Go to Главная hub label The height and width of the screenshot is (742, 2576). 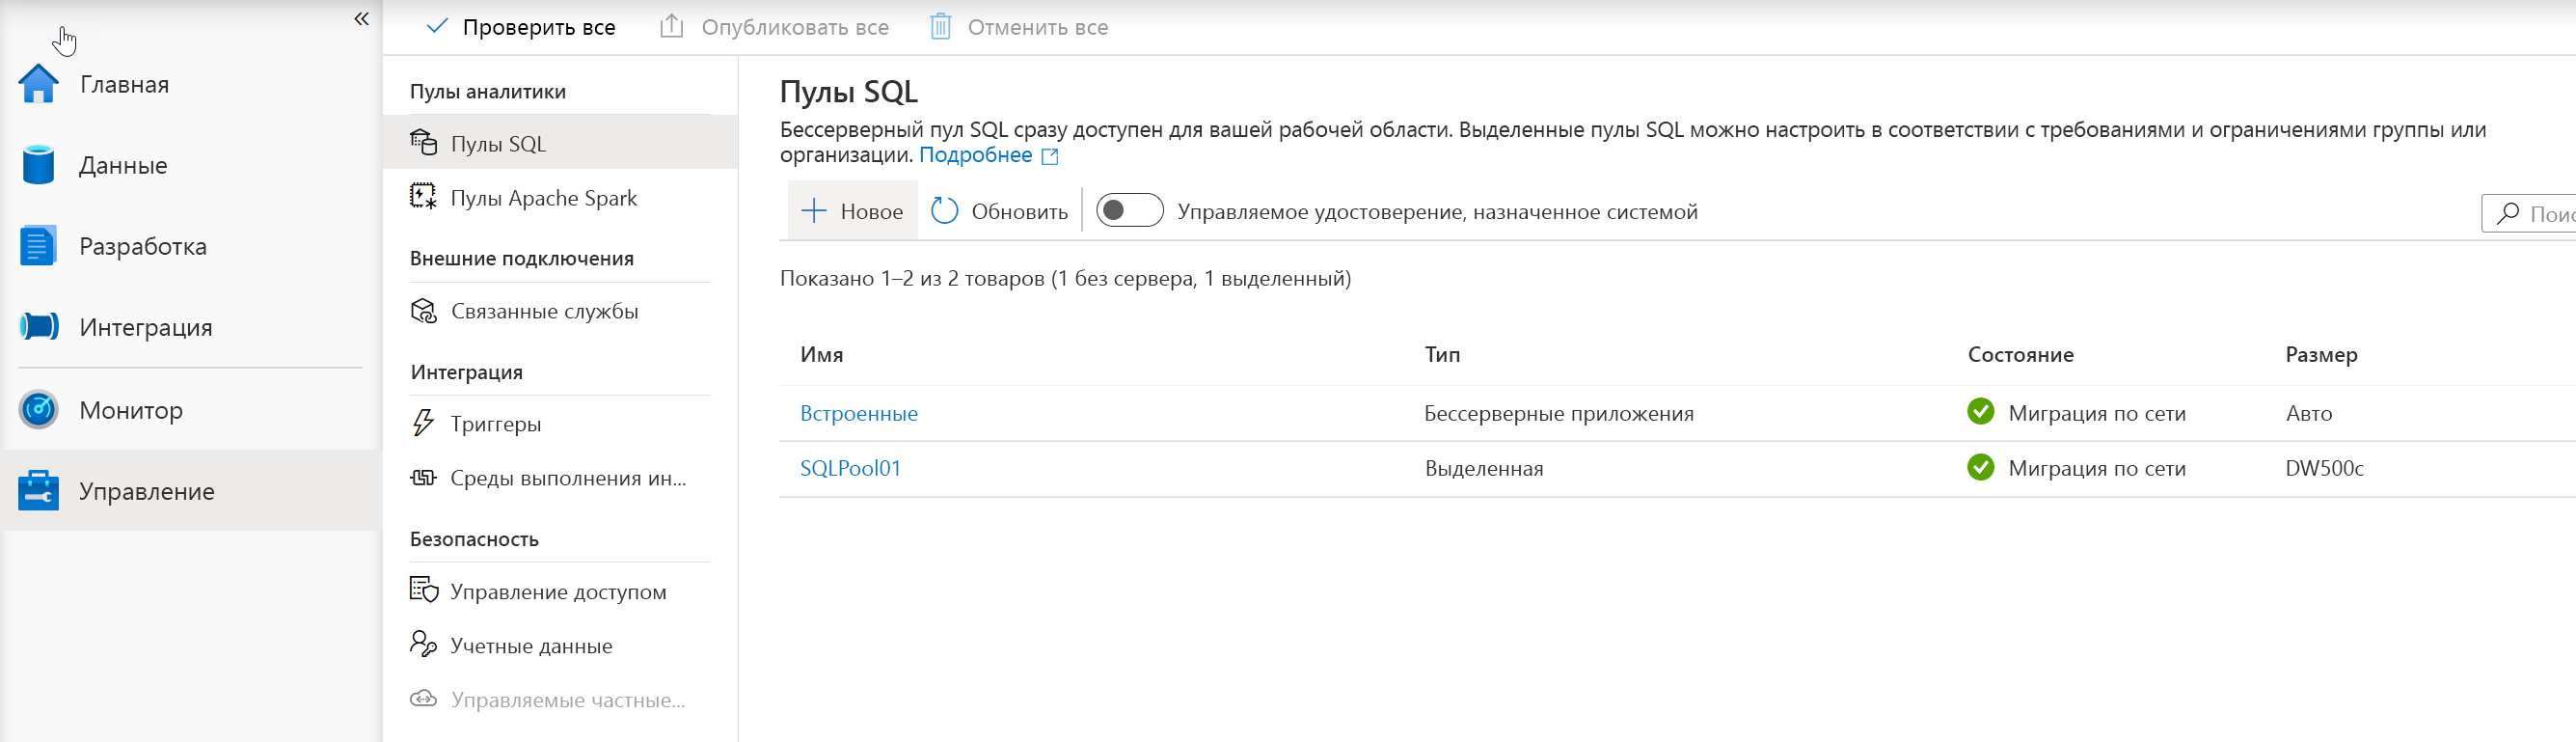(x=124, y=85)
